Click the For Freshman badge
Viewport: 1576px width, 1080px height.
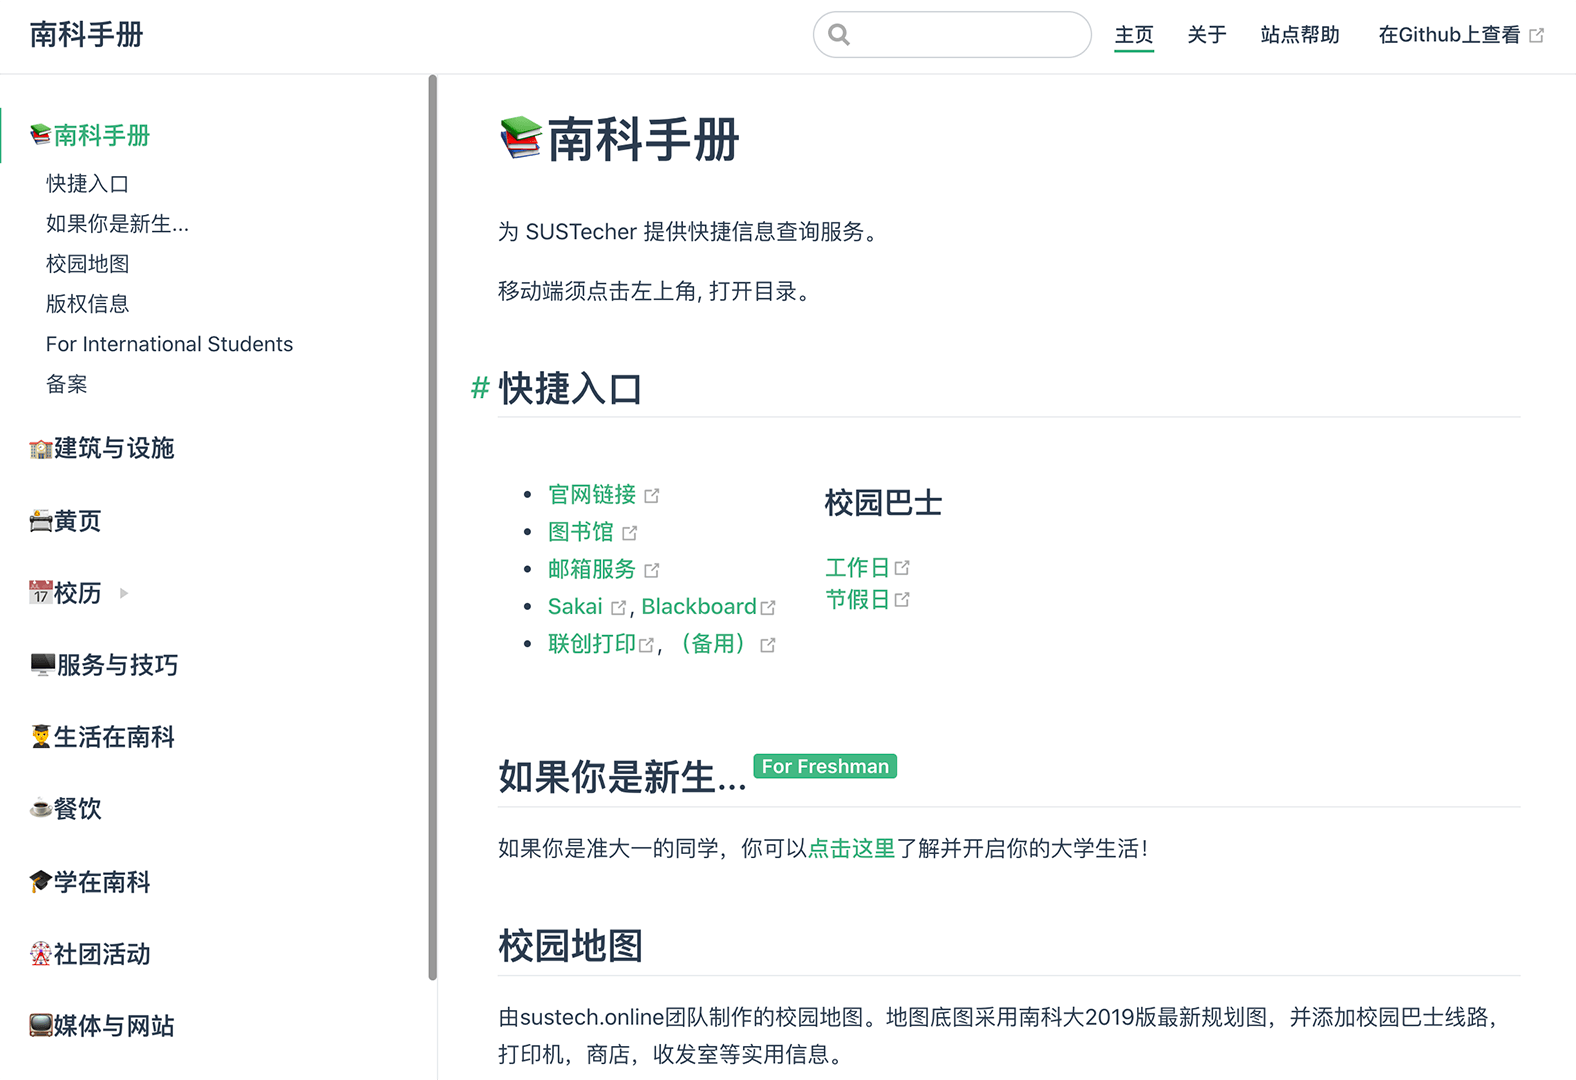[825, 766]
